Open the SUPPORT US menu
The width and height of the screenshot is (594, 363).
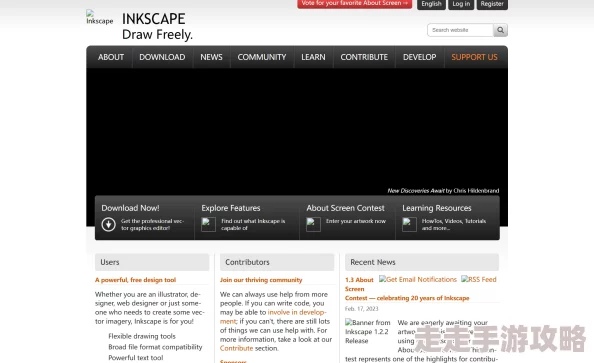474,57
